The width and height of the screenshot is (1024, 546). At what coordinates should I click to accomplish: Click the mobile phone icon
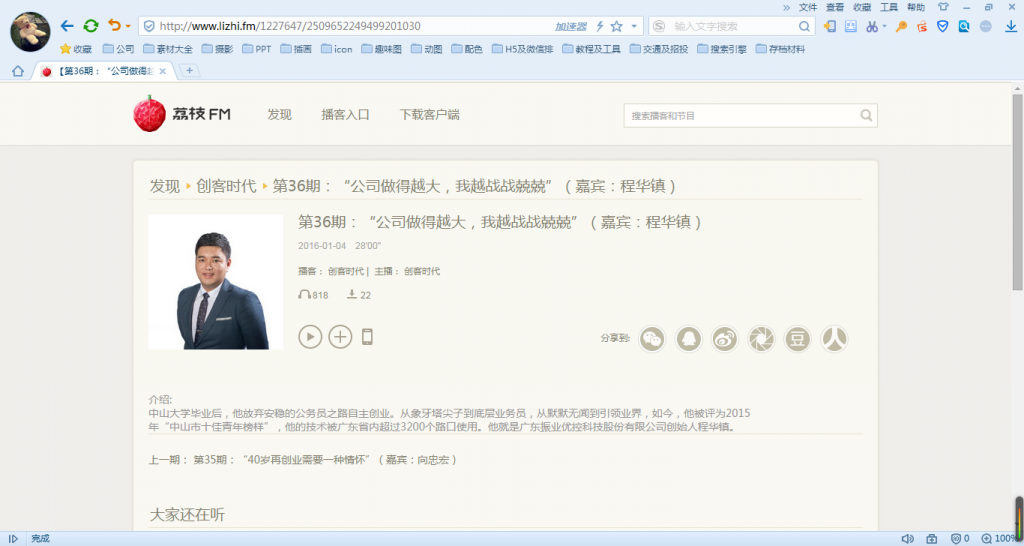[x=367, y=337]
